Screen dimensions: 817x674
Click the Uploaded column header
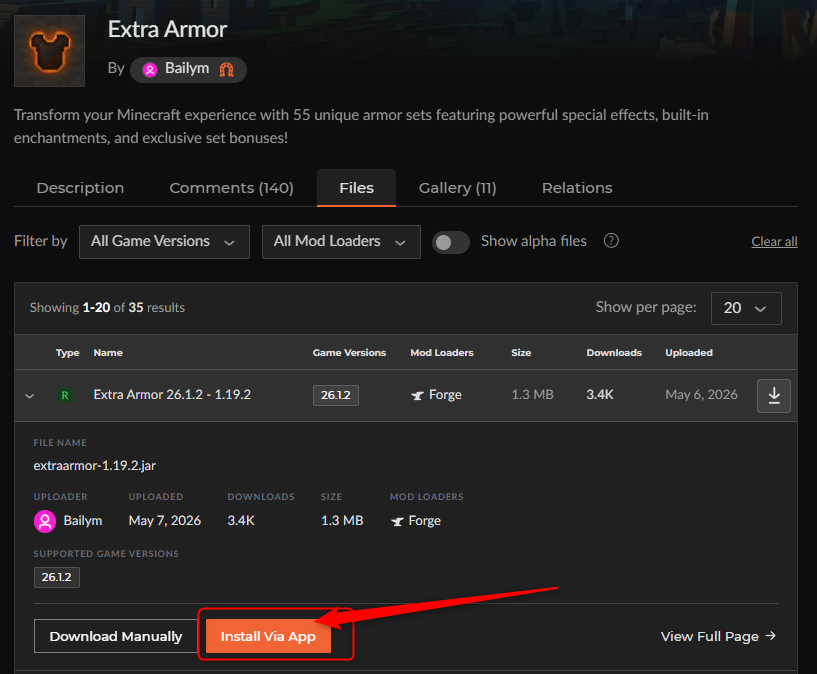[x=689, y=353]
